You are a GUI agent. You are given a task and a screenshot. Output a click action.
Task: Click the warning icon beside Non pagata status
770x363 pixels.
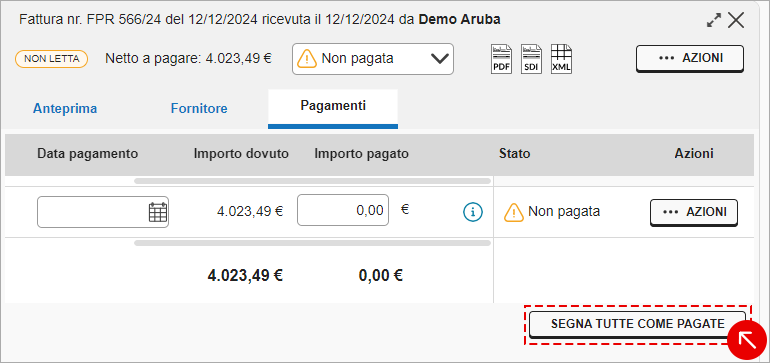point(514,212)
